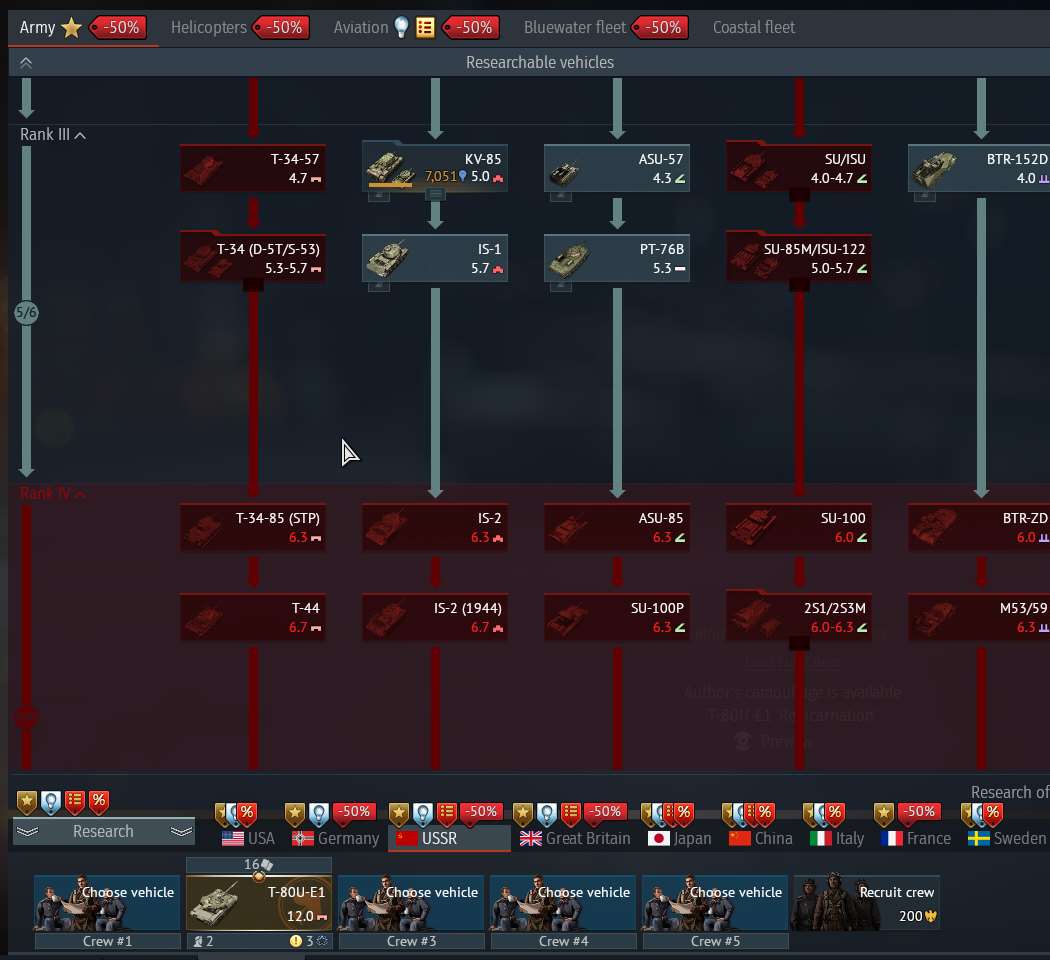Viewport: 1050px width, 960px height.
Task: Click right double chevron on Research button
Action: click(x=181, y=831)
